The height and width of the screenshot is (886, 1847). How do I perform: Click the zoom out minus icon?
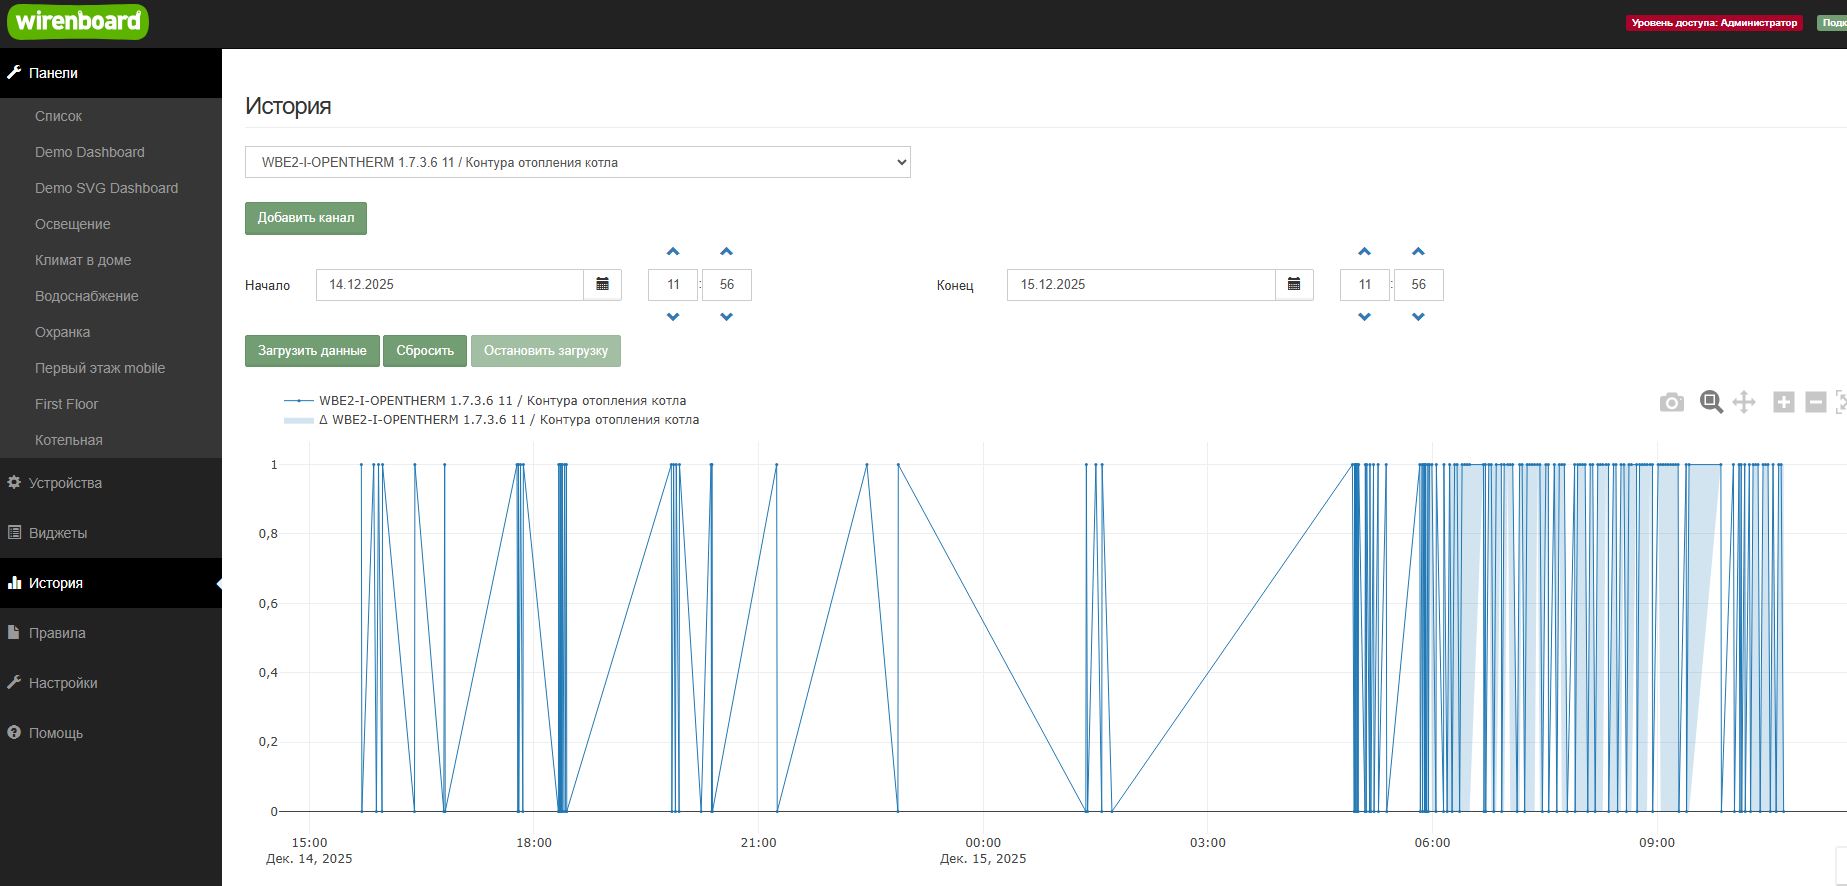click(1816, 402)
